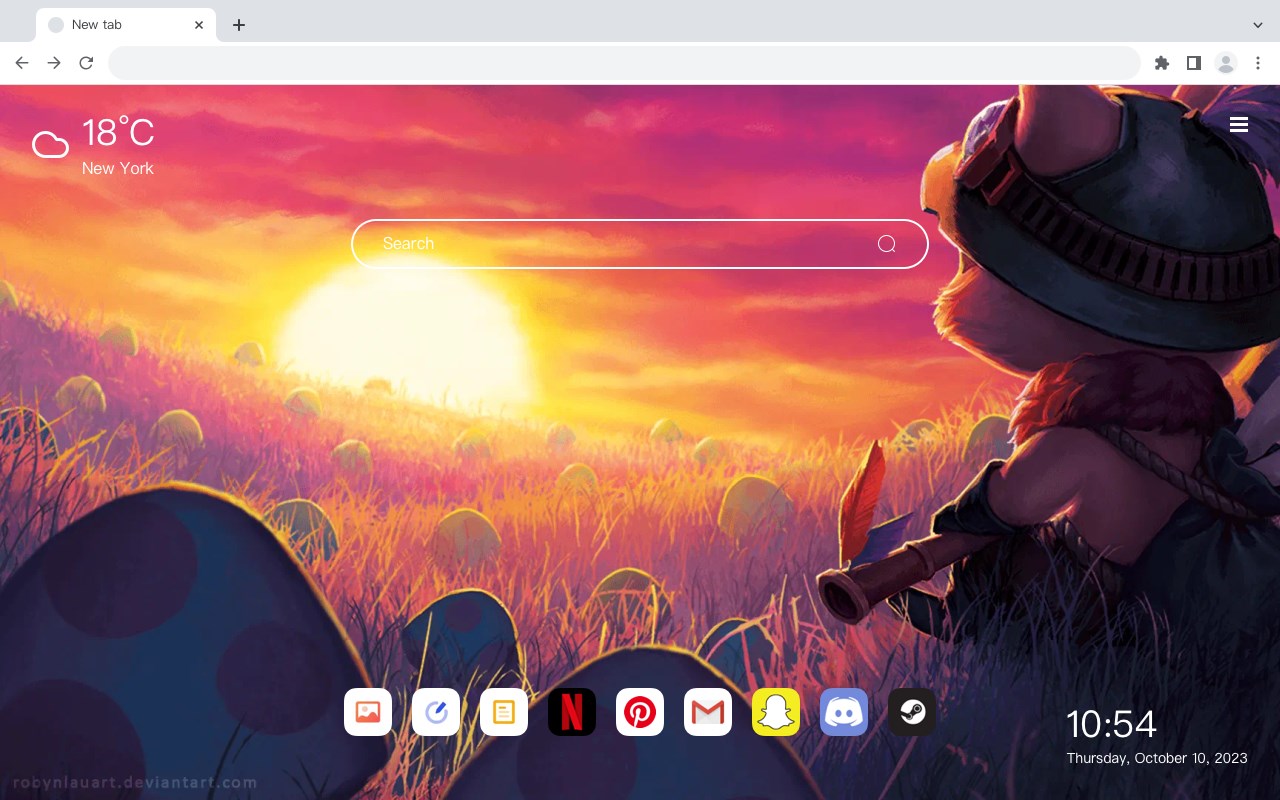
Task: Select the New tab tab
Action: 126,25
